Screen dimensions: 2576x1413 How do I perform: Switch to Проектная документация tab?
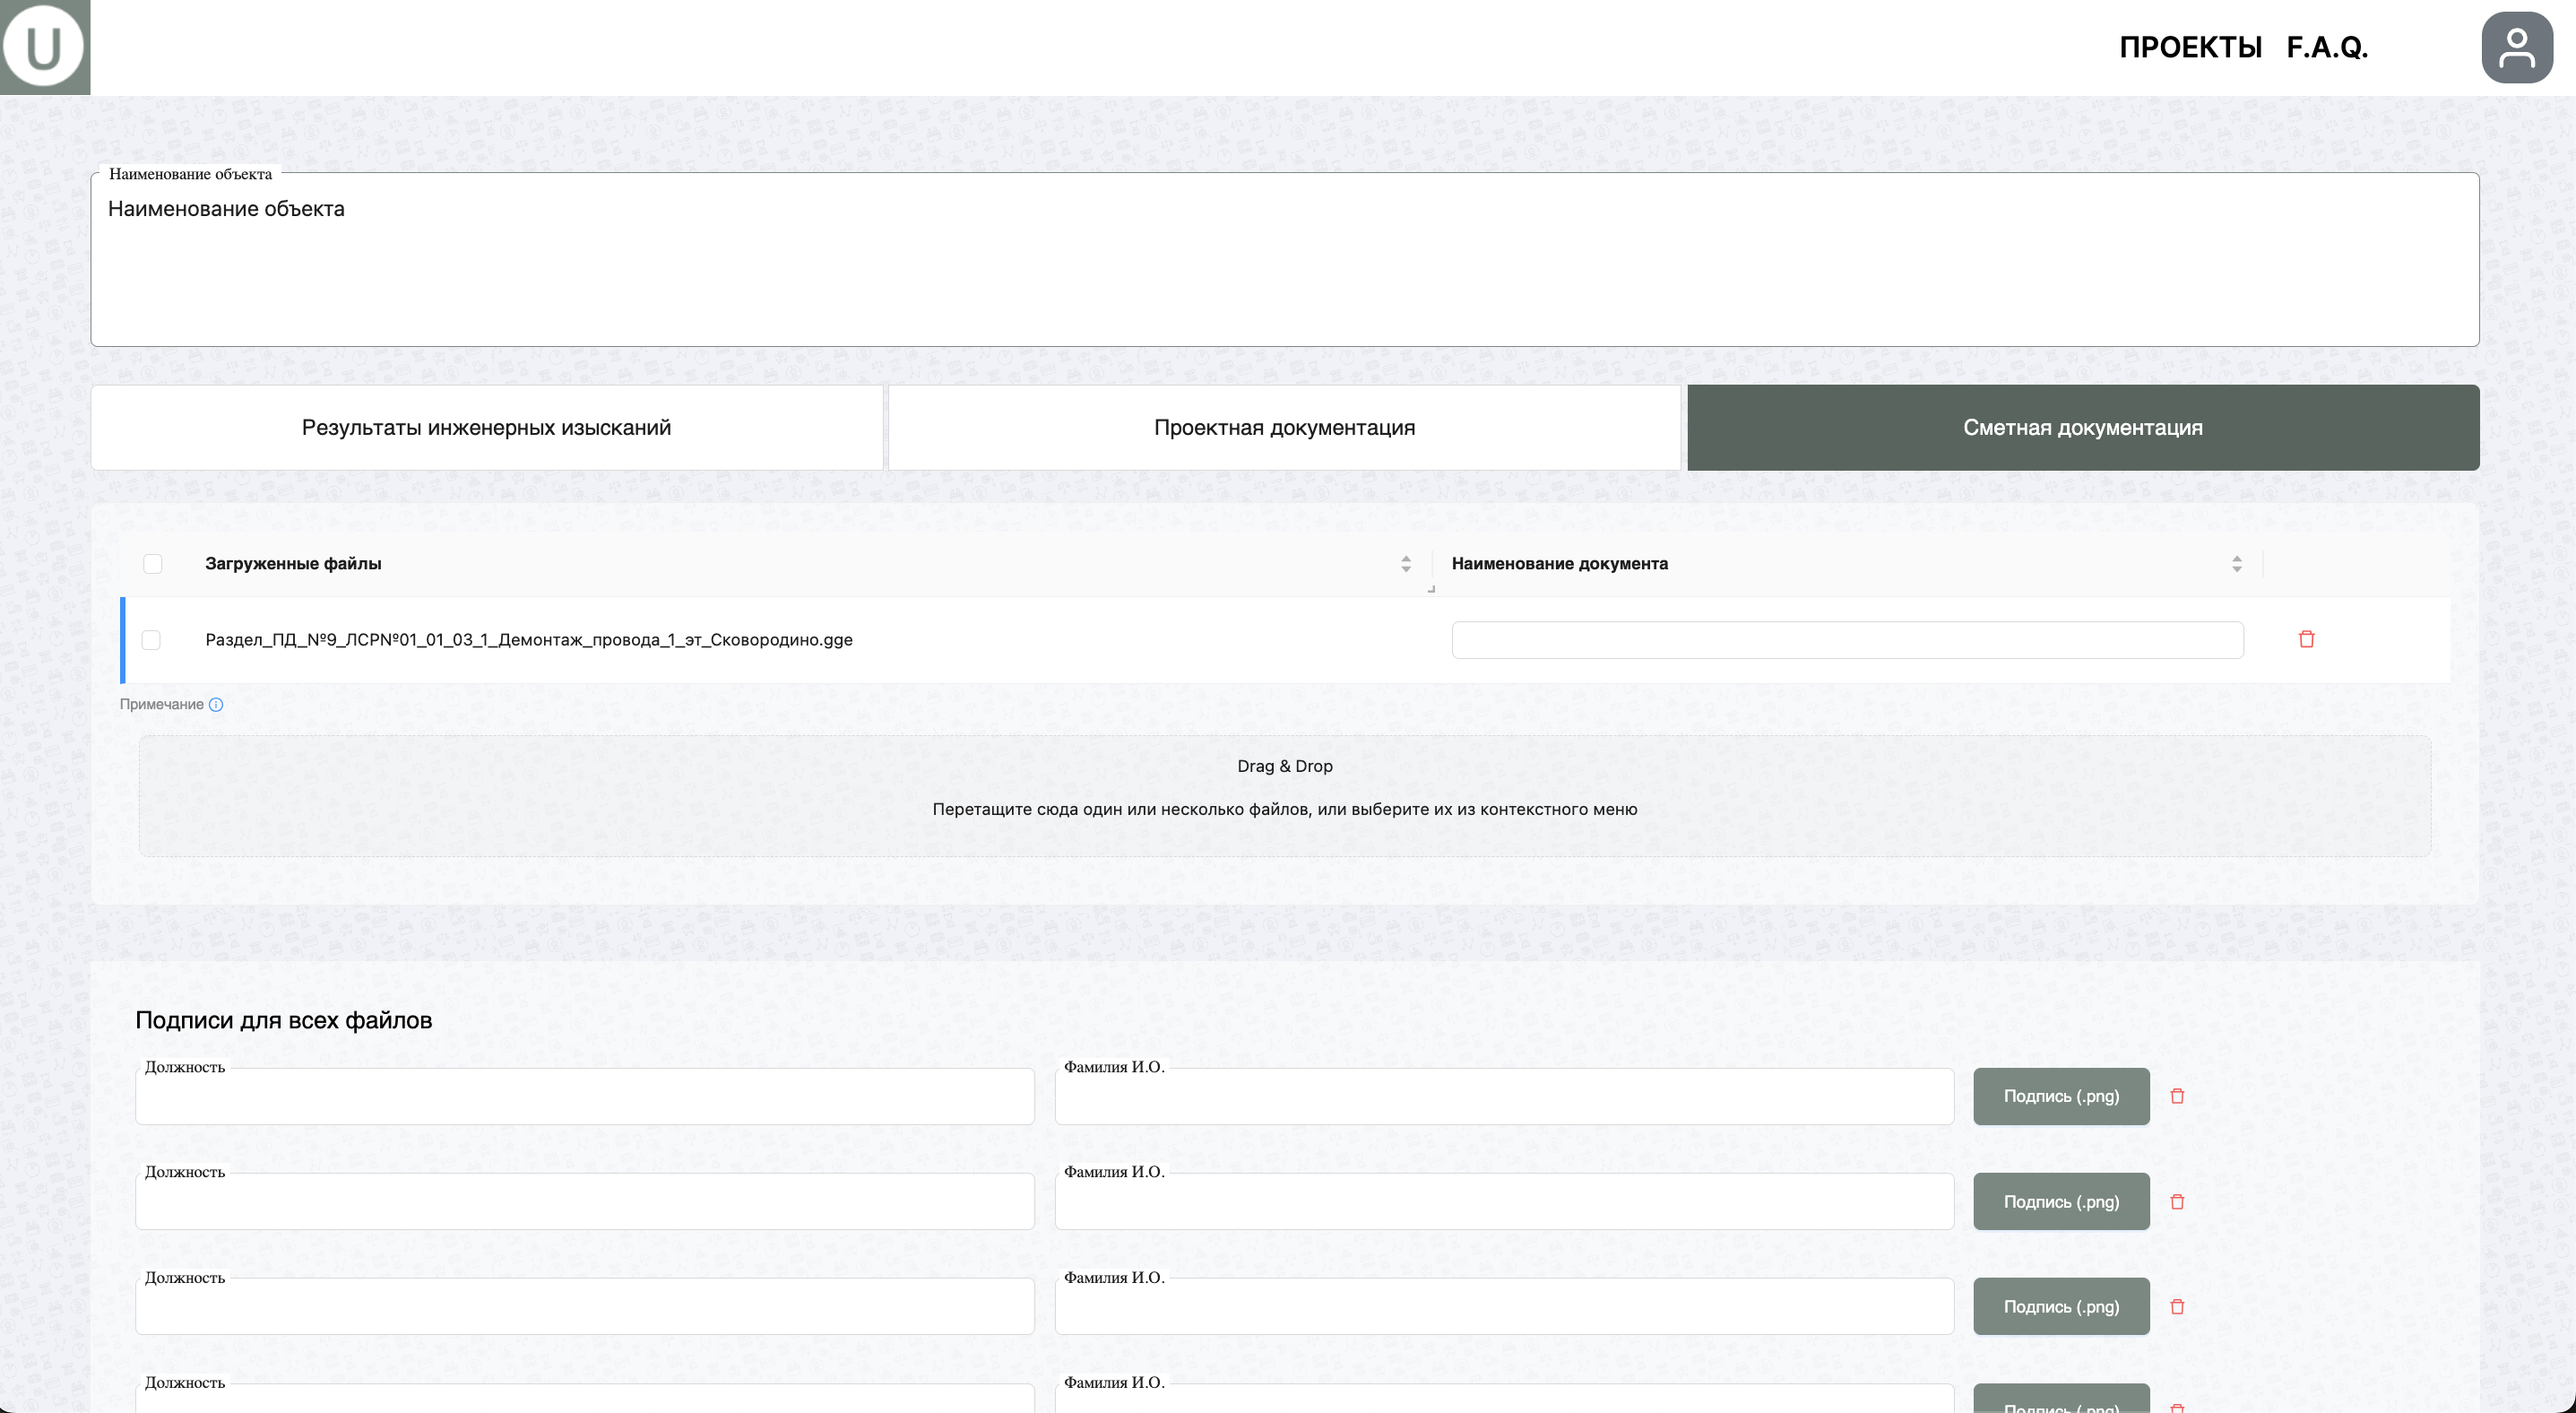point(1284,428)
